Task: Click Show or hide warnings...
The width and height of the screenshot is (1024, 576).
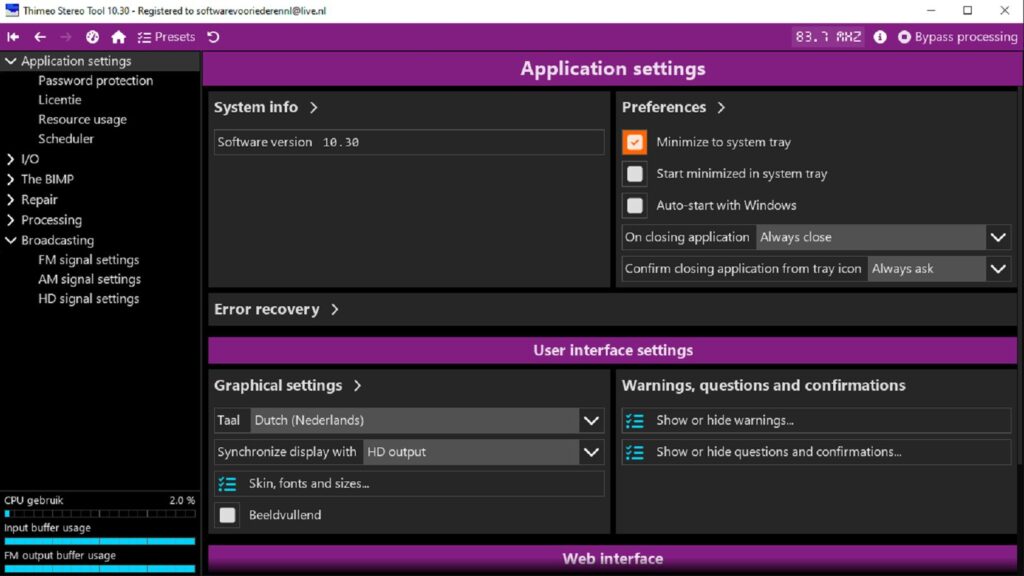Action: point(816,421)
